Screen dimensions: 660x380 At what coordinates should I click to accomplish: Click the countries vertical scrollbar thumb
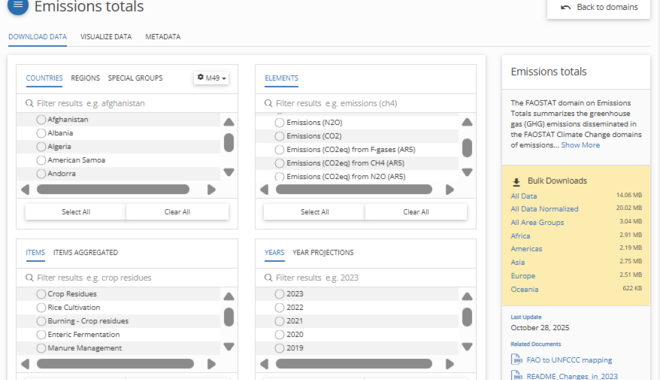click(x=229, y=142)
